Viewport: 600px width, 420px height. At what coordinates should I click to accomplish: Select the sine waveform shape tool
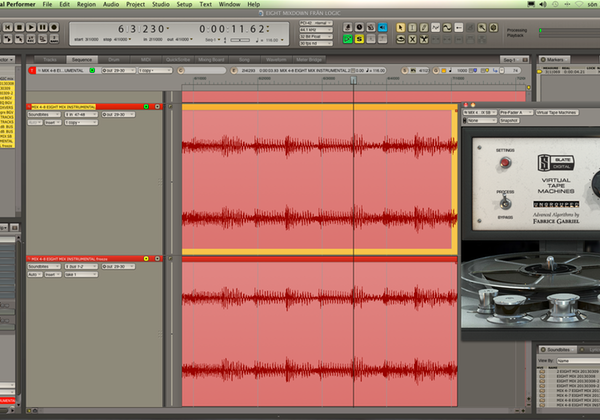pos(447,28)
